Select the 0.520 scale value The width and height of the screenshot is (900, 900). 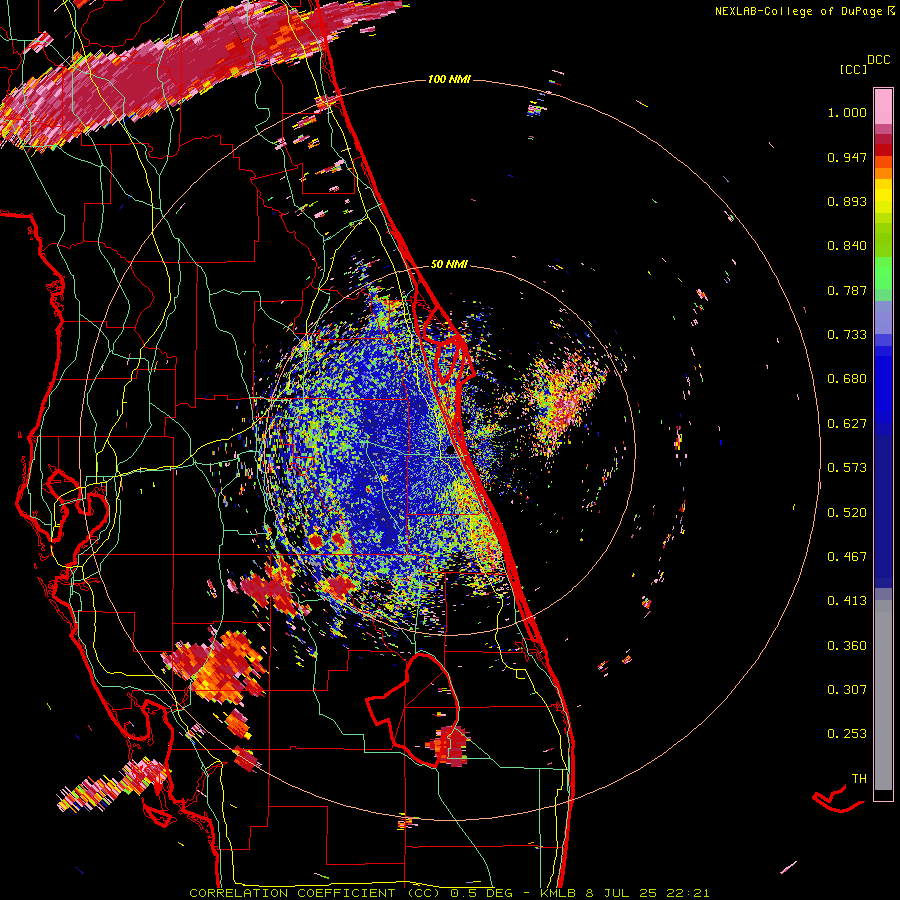pos(847,513)
